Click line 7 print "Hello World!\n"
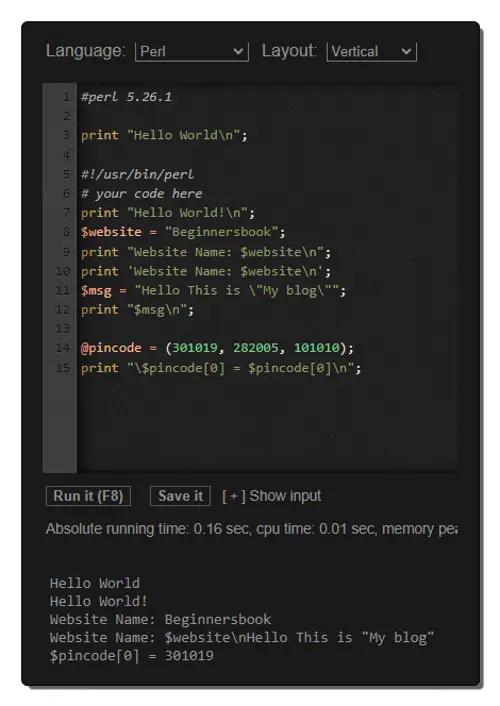 click(x=168, y=213)
